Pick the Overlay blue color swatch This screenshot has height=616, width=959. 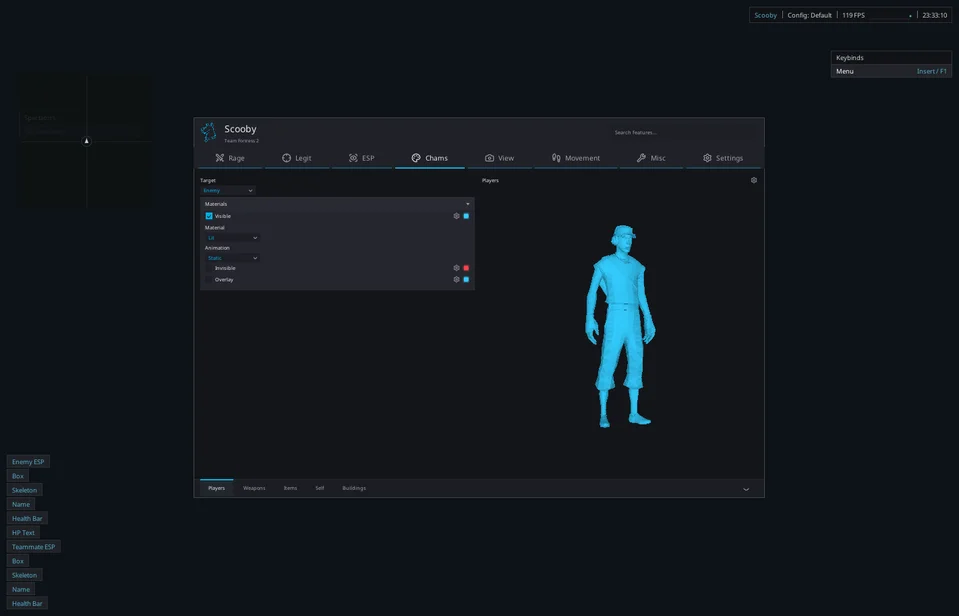click(x=466, y=280)
